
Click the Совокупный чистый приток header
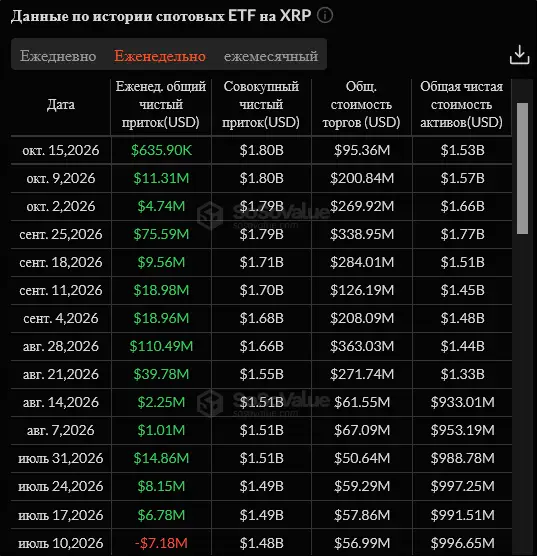[261, 104]
